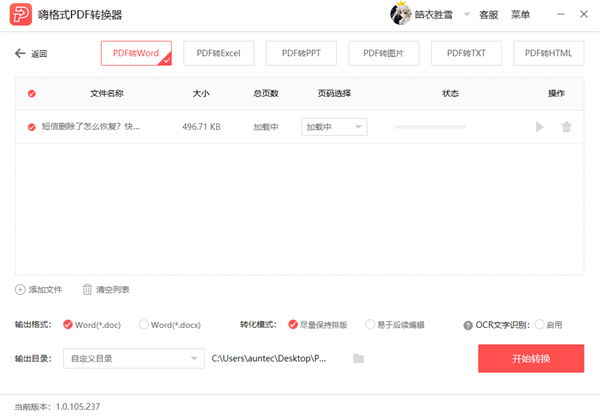Toggle the select-all checkbox in header
600x419 pixels.
click(x=31, y=94)
